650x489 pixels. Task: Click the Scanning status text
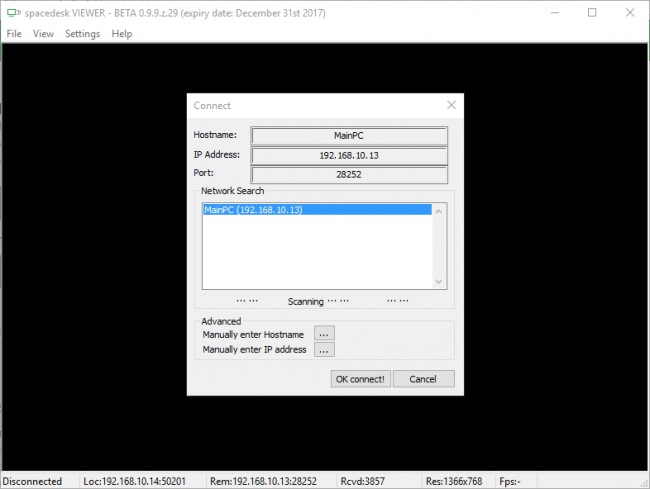pyautogui.click(x=306, y=301)
